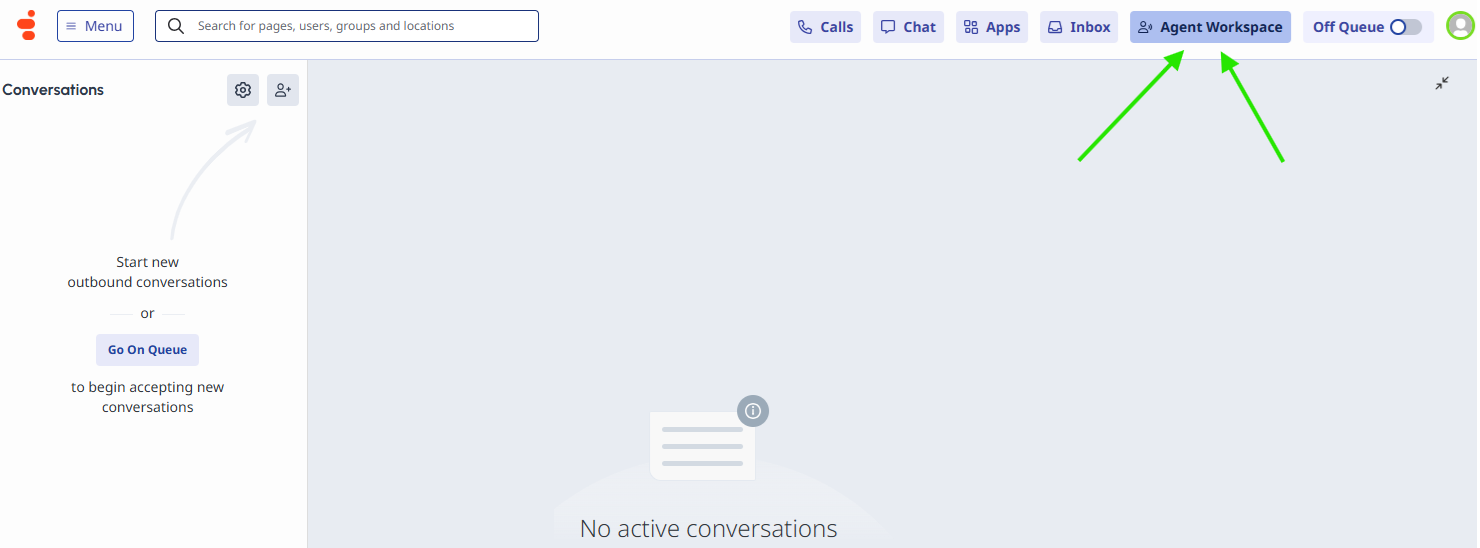
Task: Open the Chat panel
Action: [x=908, y=27]
